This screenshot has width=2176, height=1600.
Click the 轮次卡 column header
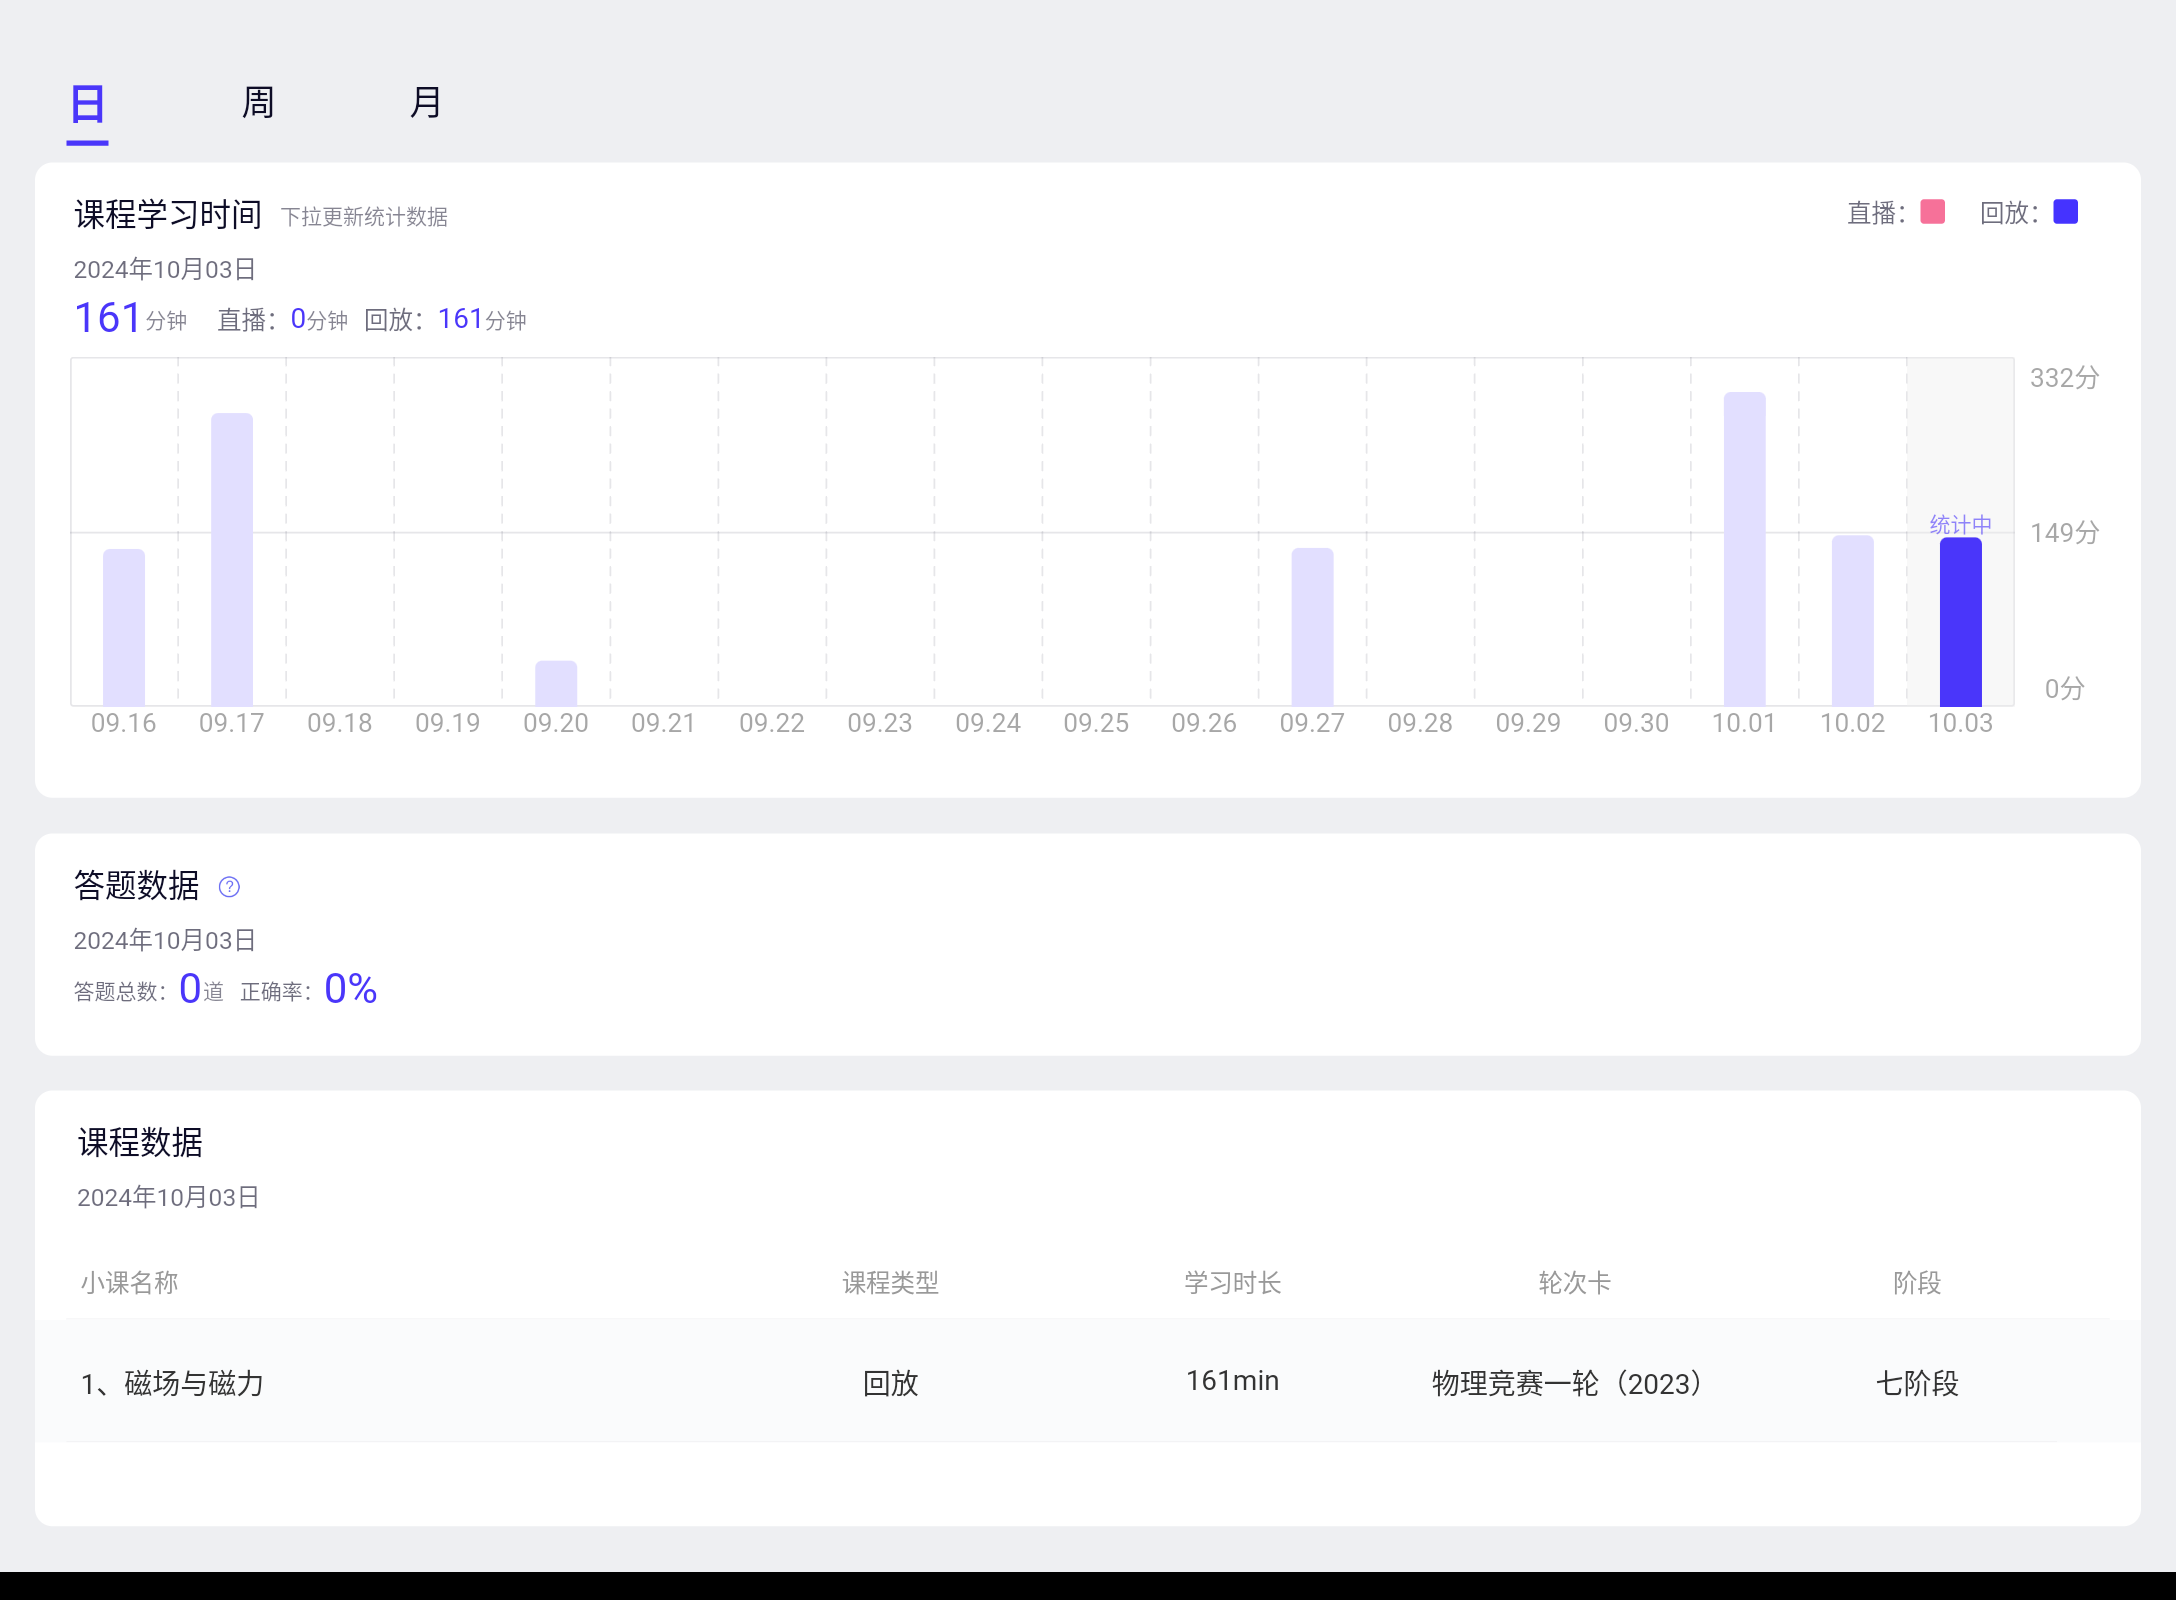tap(1575, 1283)
